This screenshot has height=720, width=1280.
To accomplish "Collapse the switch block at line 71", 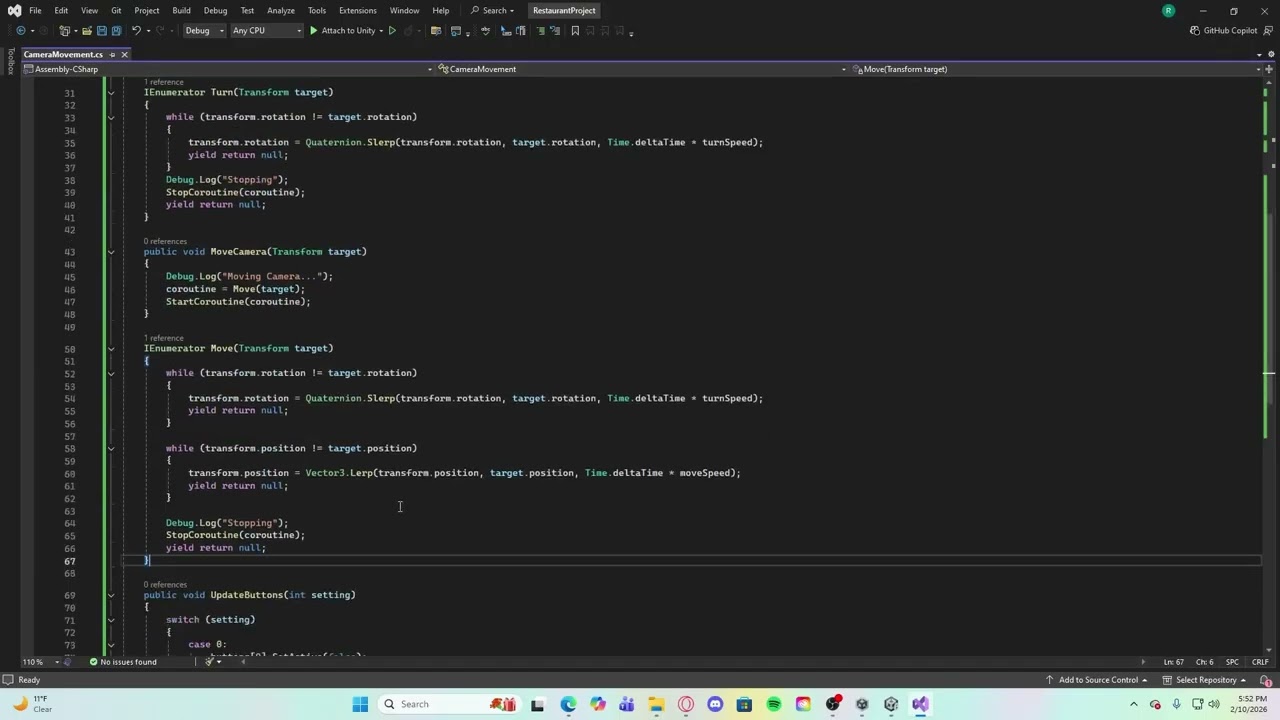I will click(111, 620).
